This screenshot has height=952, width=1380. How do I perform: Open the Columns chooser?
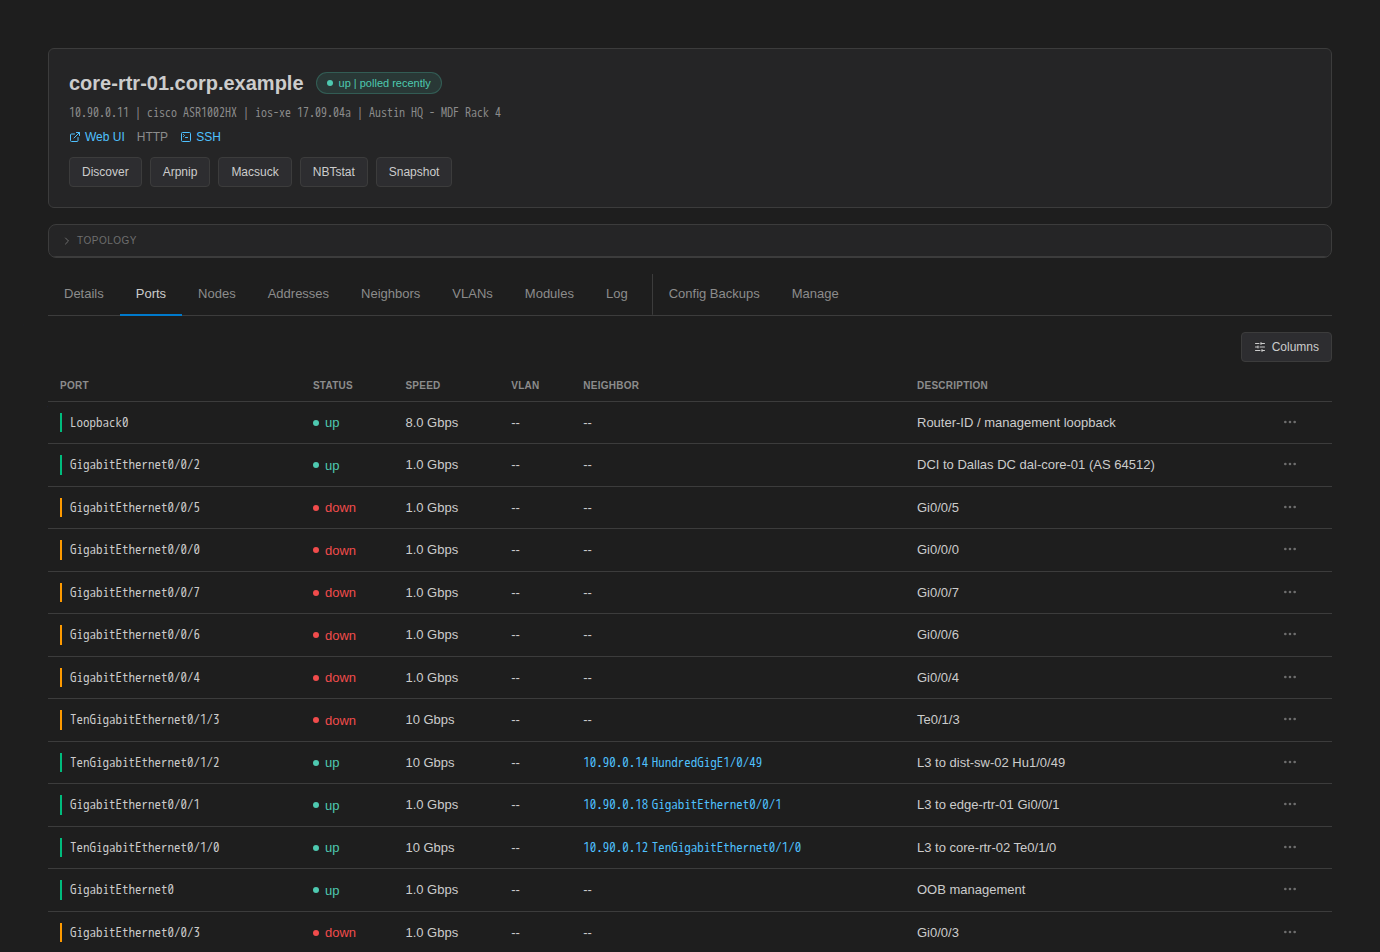(1286, 347)
